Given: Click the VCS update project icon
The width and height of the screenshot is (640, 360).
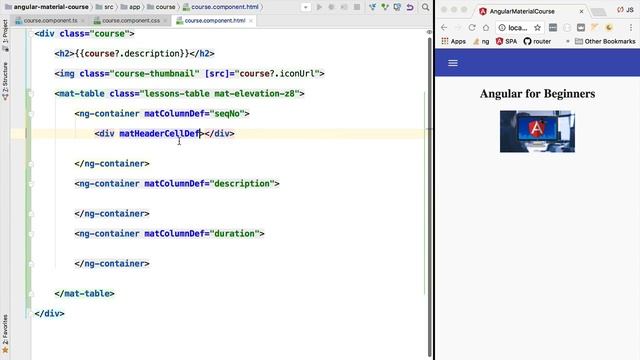Looking at the screenshot, I should 372,7.
